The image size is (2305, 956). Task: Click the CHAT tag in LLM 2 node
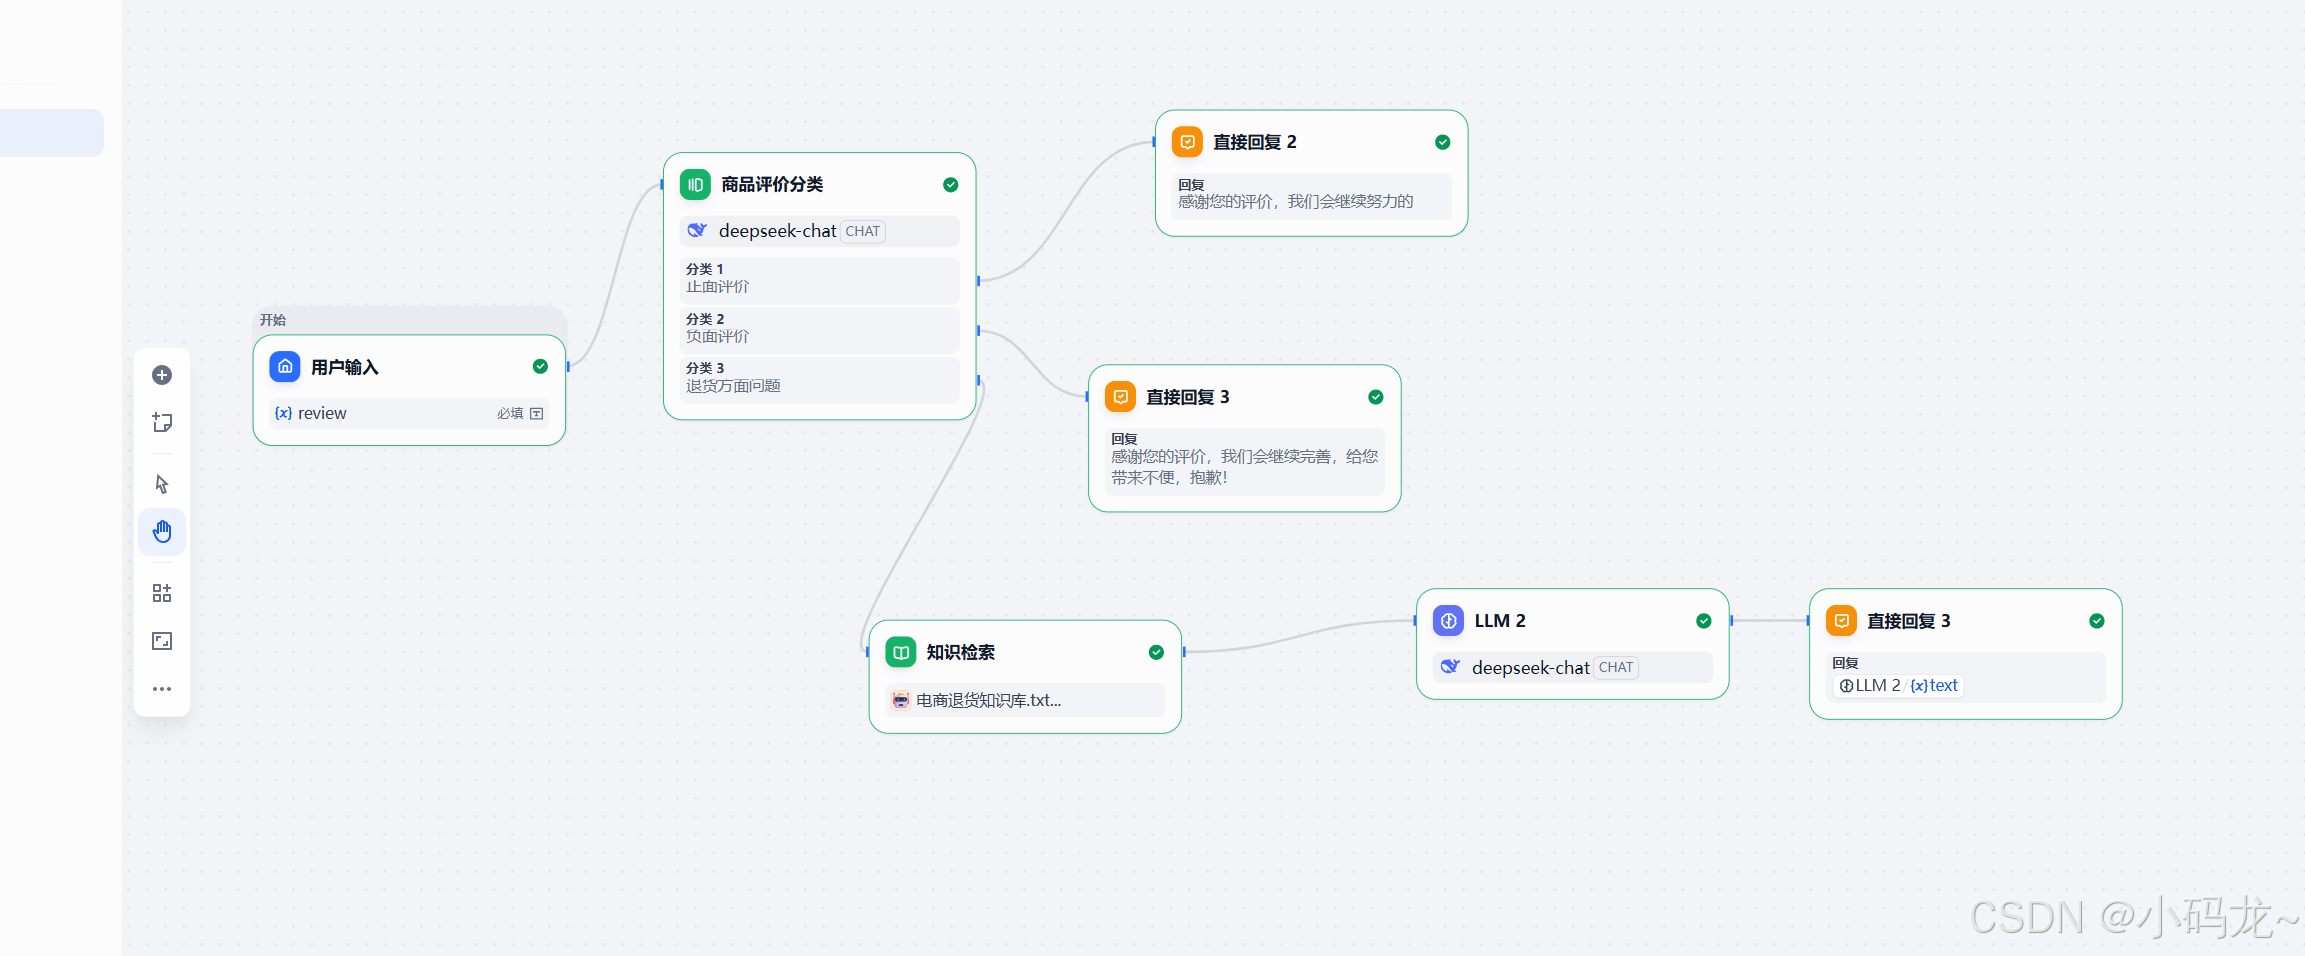tap(1615, 667)
